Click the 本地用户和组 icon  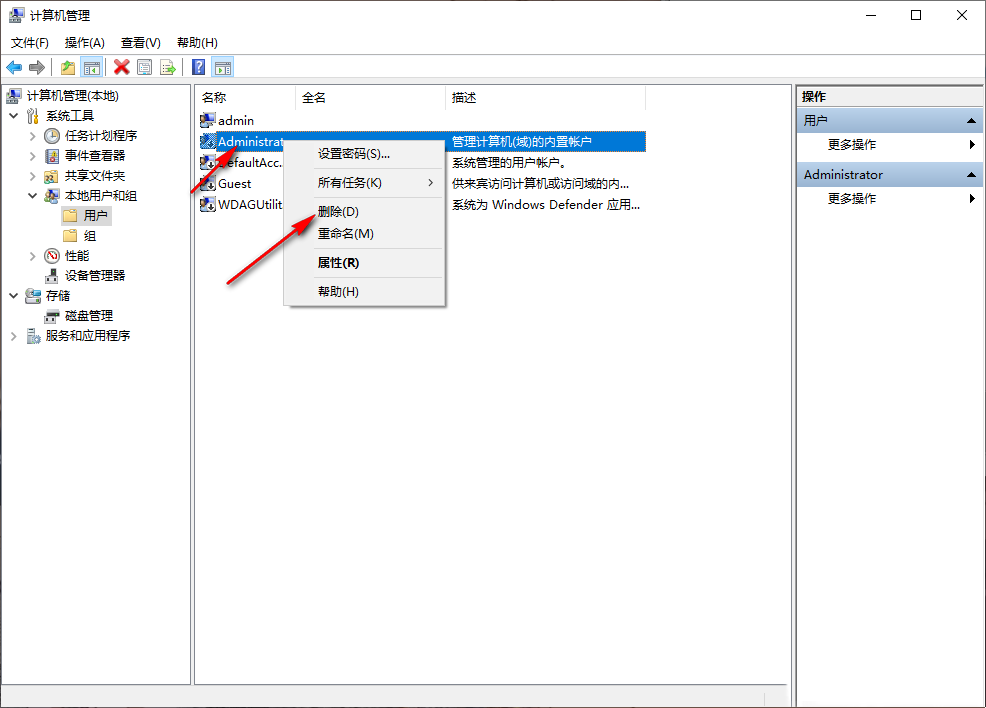click(x=52, y=196)
